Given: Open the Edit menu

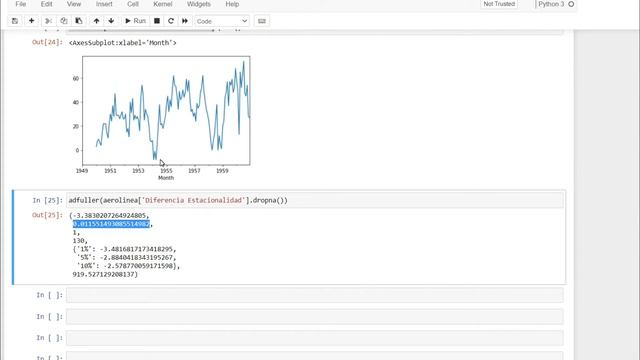Looking at the screenshot, I should [47, 4].
